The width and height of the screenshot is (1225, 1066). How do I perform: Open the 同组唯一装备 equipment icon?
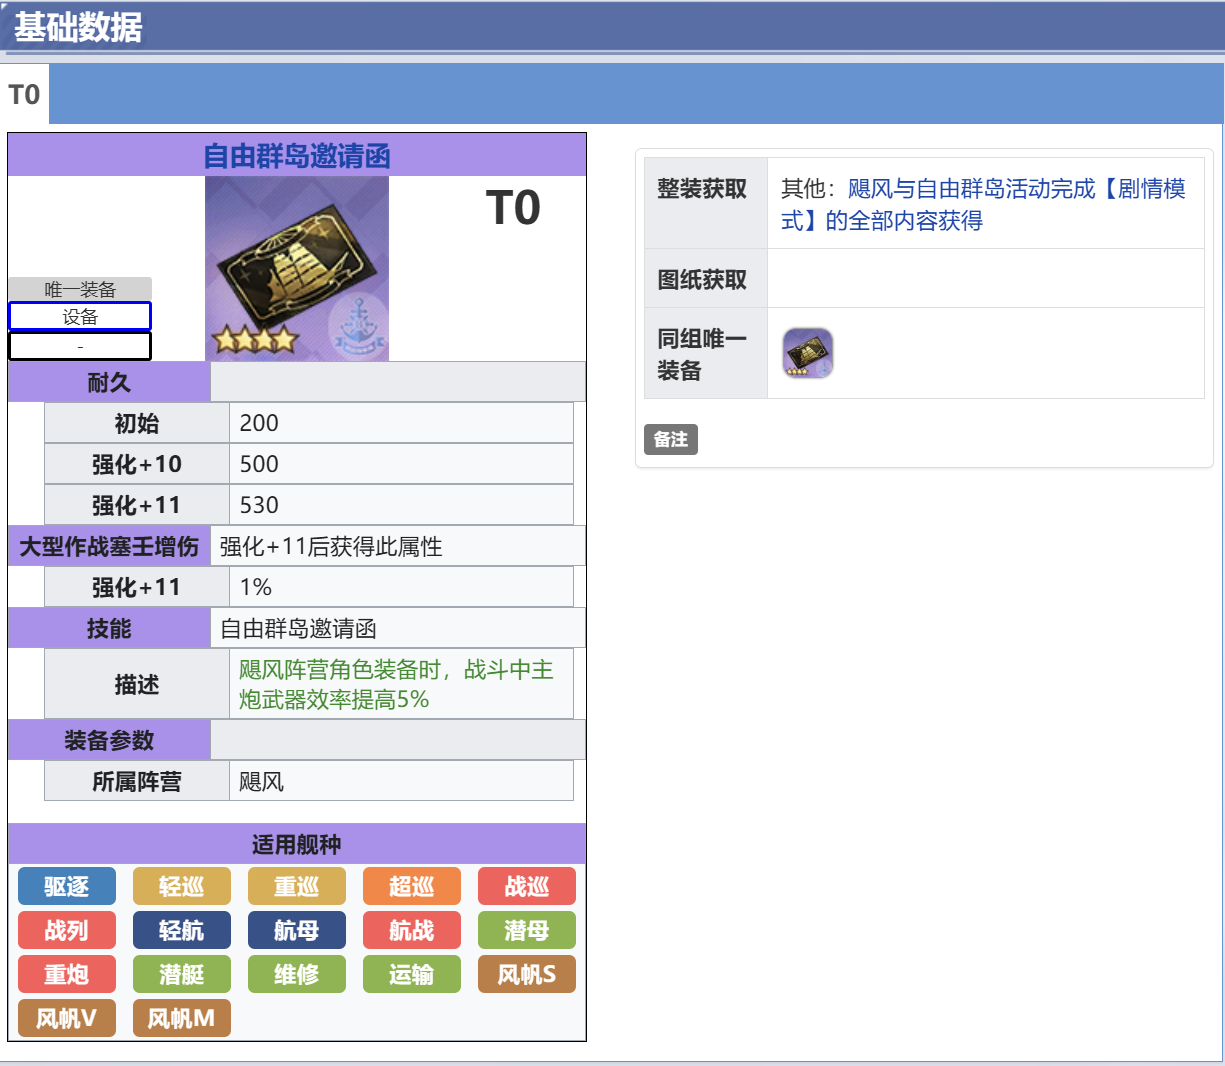[x=807, y=352]
